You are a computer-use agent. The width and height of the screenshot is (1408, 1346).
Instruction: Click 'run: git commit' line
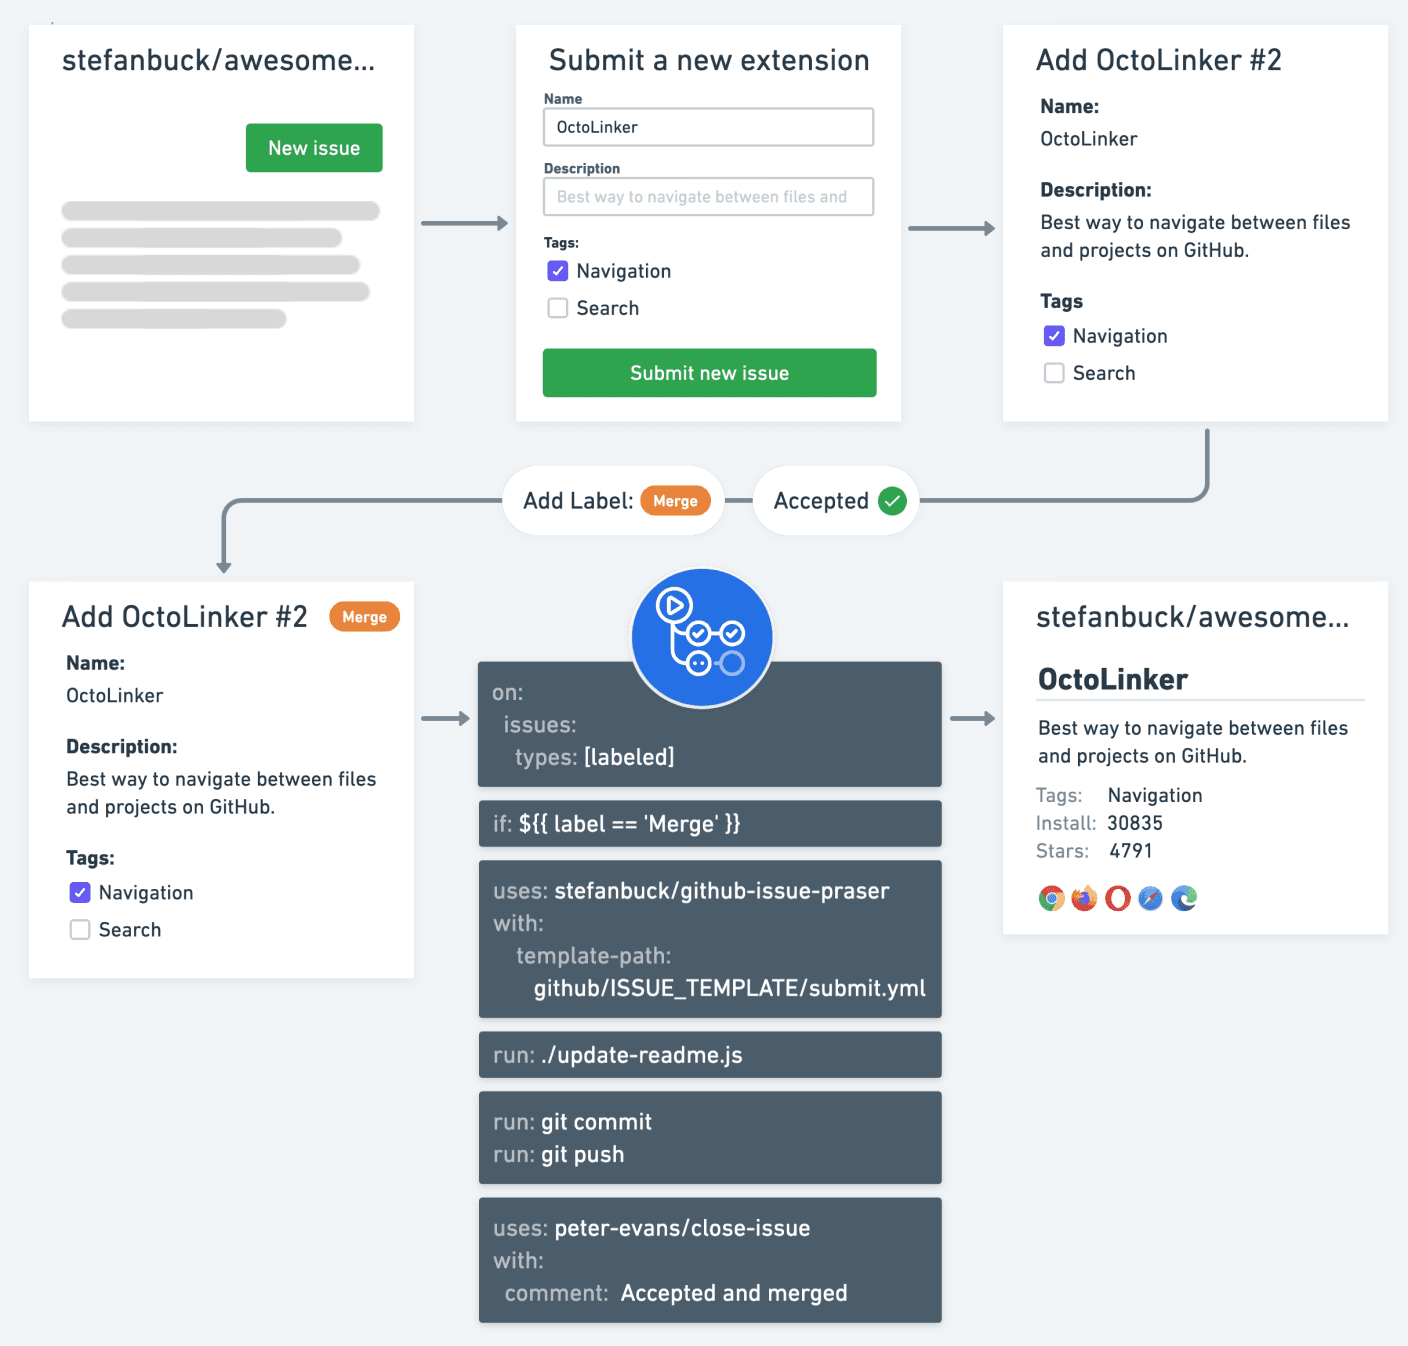(x=572, y=1122)
